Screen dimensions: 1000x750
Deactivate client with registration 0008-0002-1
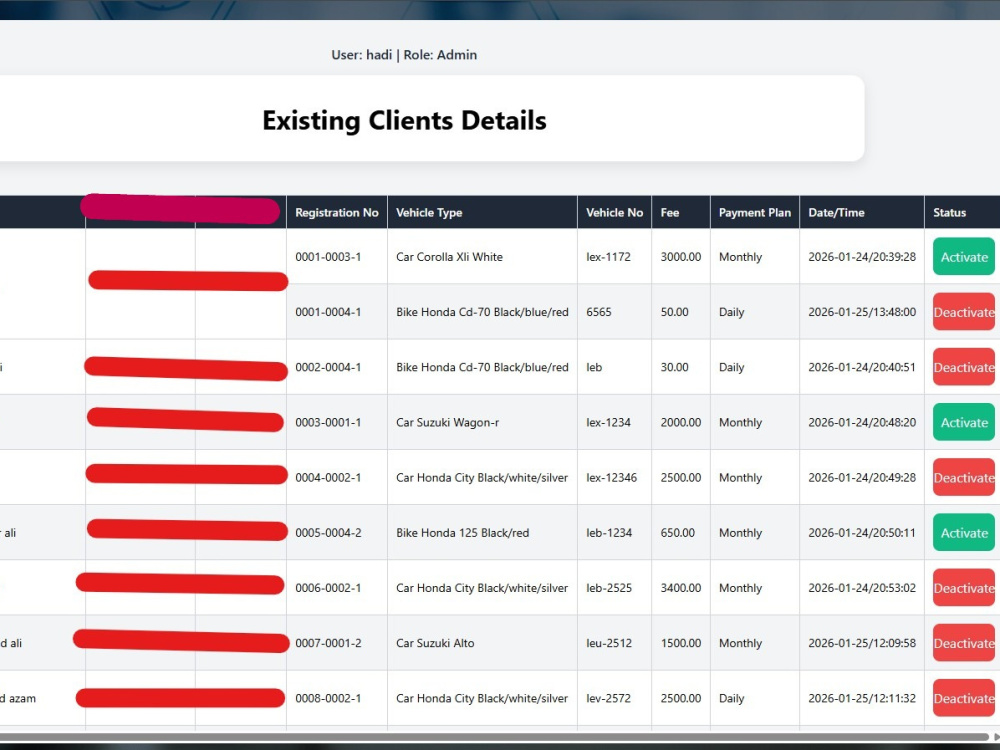tap(964, 698)
